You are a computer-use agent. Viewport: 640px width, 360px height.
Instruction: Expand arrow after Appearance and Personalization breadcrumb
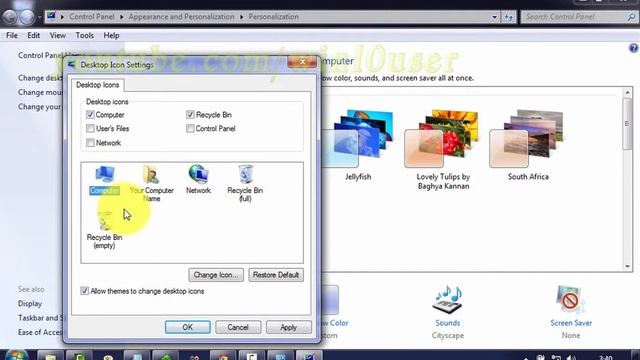pos(242,17)
